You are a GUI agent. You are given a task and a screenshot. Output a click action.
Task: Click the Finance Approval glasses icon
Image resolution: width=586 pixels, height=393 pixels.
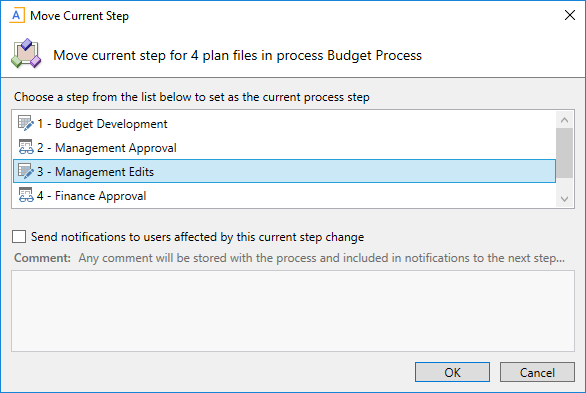25,195
